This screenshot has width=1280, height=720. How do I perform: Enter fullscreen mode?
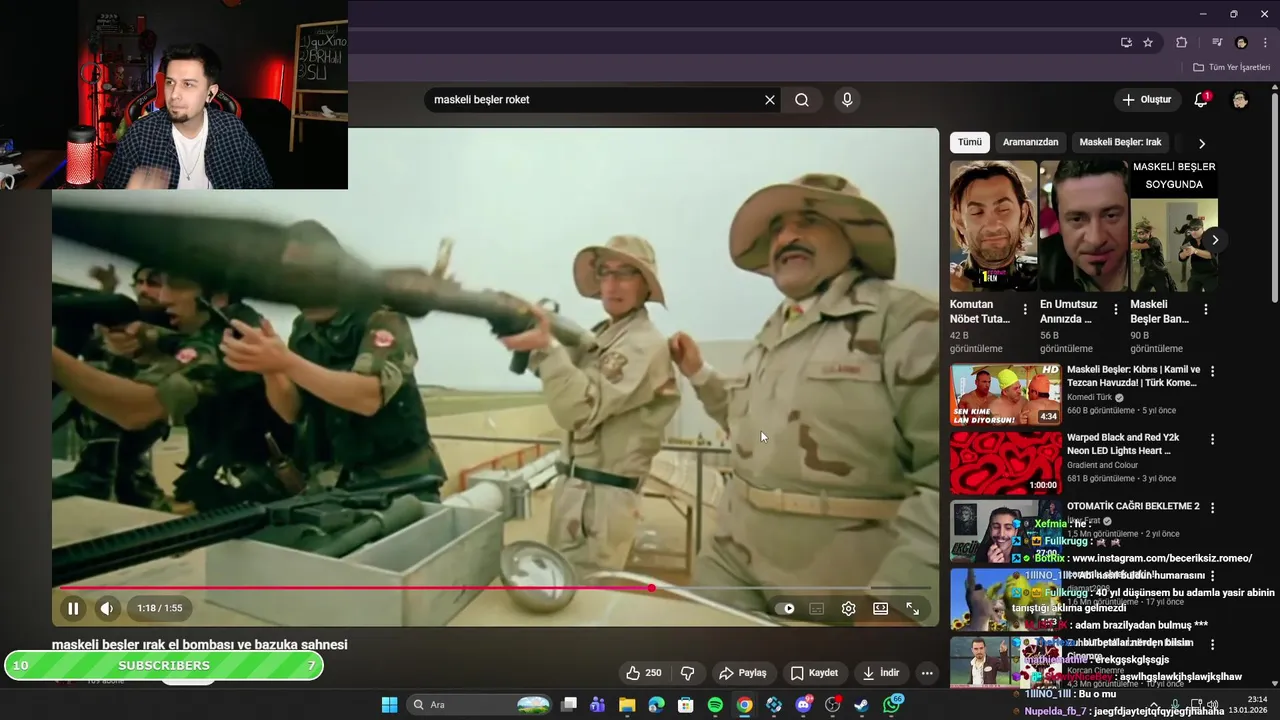coord(912,608)
